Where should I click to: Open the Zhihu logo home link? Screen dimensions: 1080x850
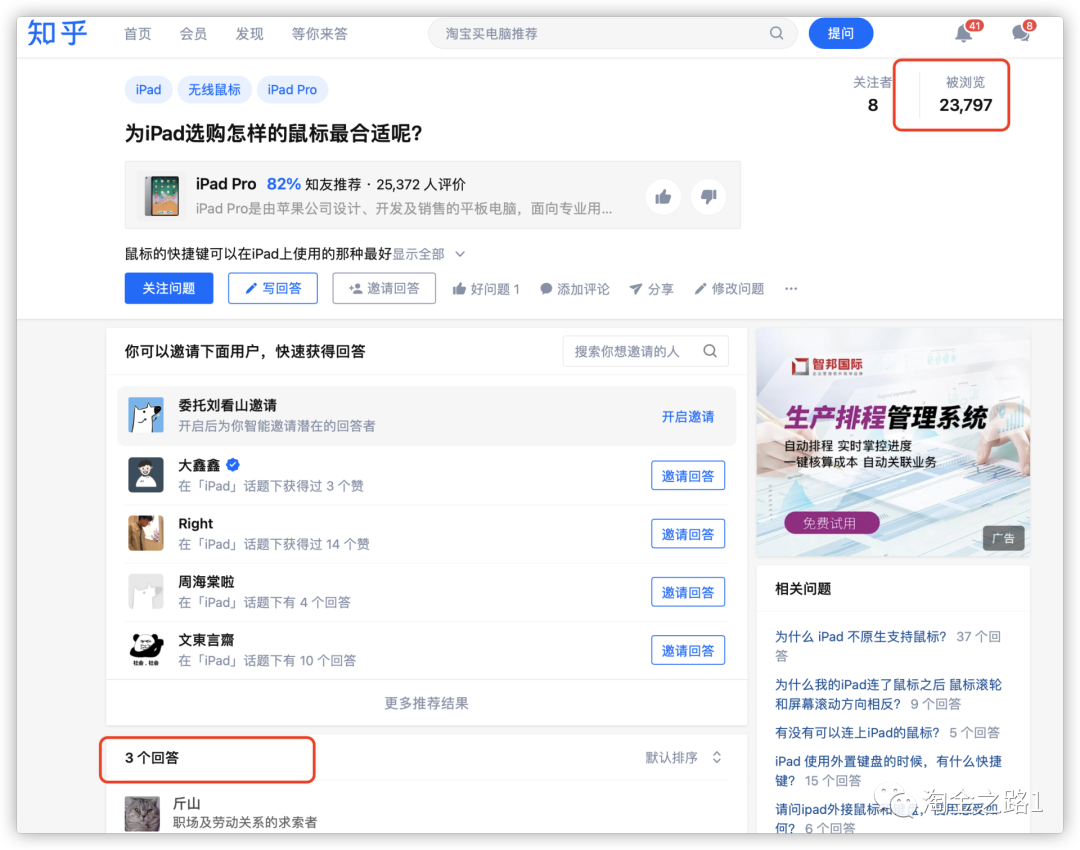pyautogui.click(x=57, y=33)
